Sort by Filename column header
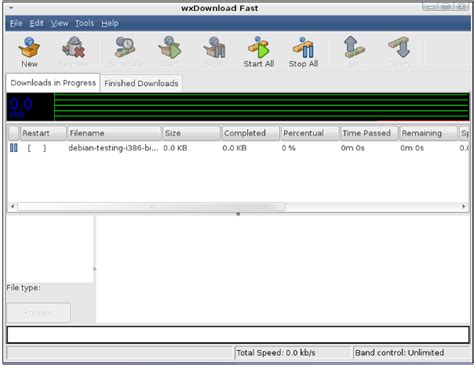Image resolution: width=474 pixels, height=365 pixels. 114,133
